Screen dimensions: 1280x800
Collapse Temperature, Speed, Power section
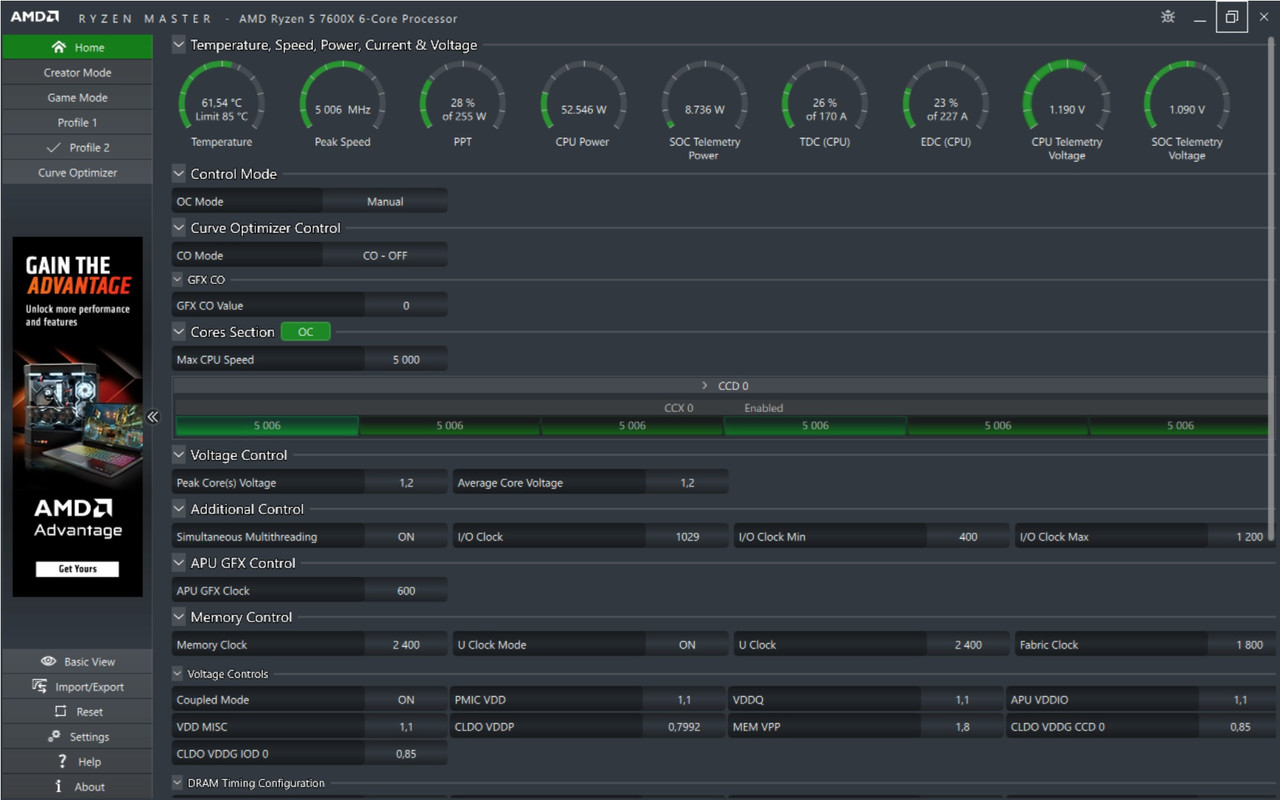pos(178,44)
